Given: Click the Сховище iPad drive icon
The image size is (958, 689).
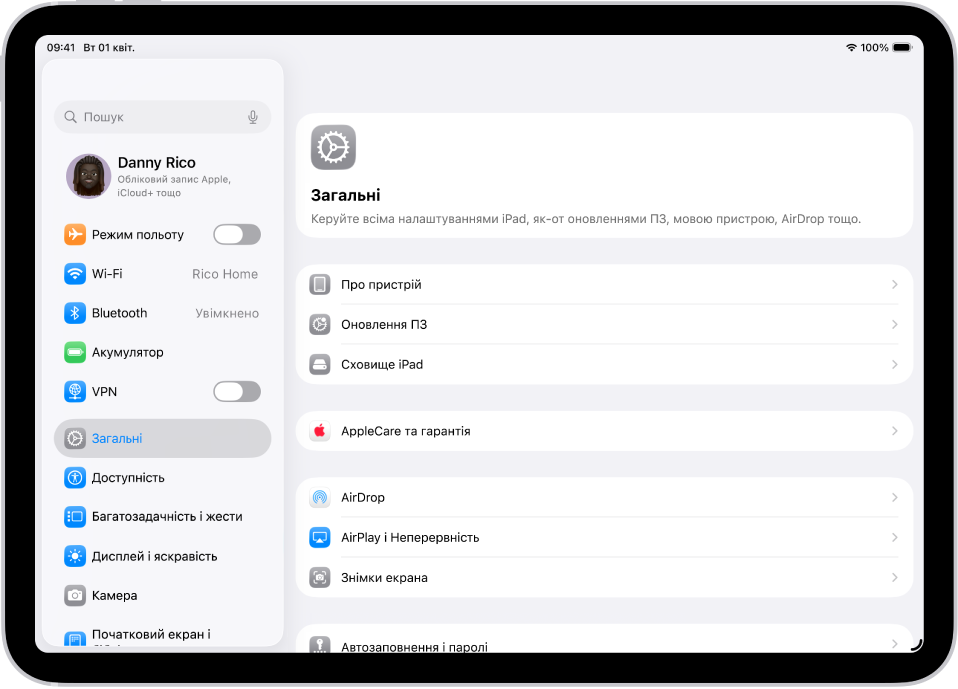Looking at the screenshot, I should (x=320, y=365).
